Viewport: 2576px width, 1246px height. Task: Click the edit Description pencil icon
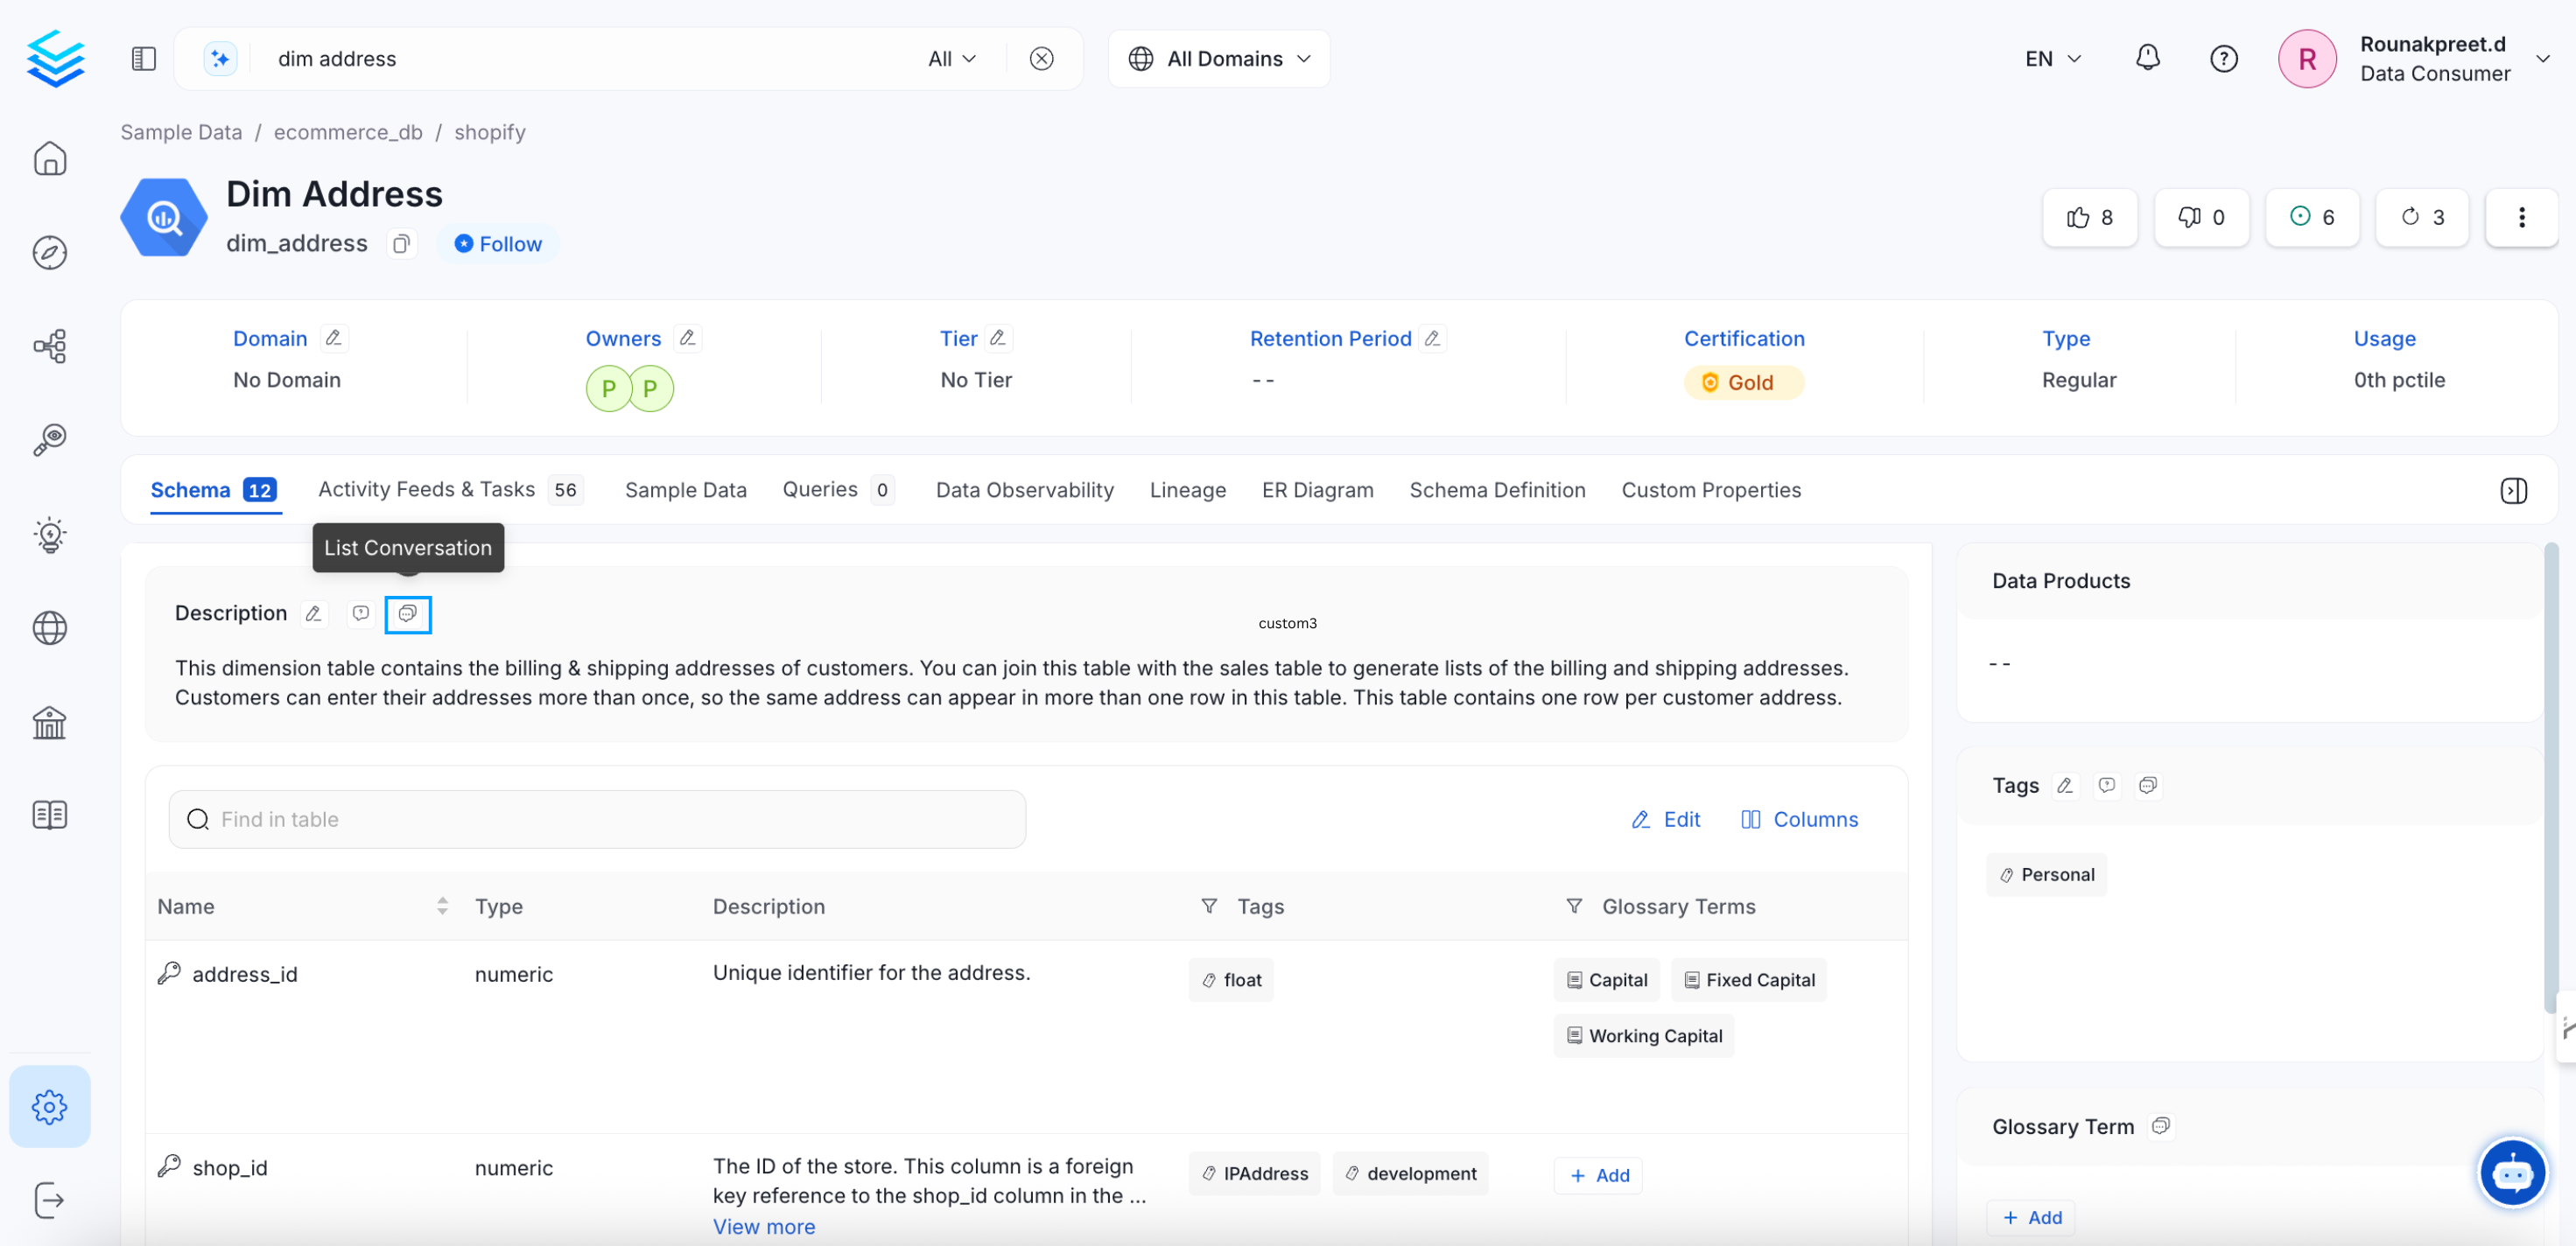click(313, 614)
